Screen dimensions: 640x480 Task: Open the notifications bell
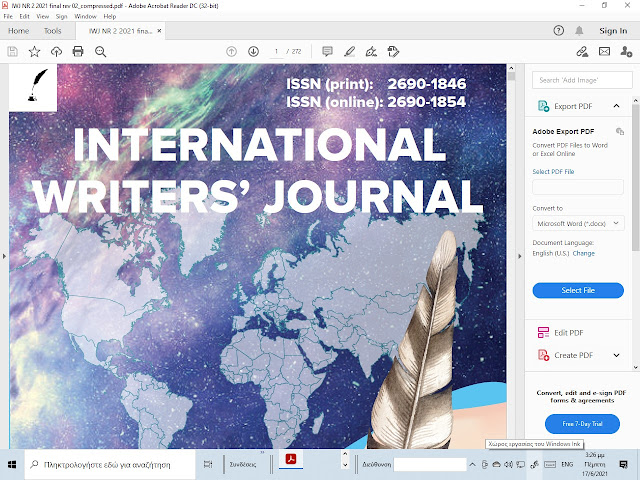579,31
